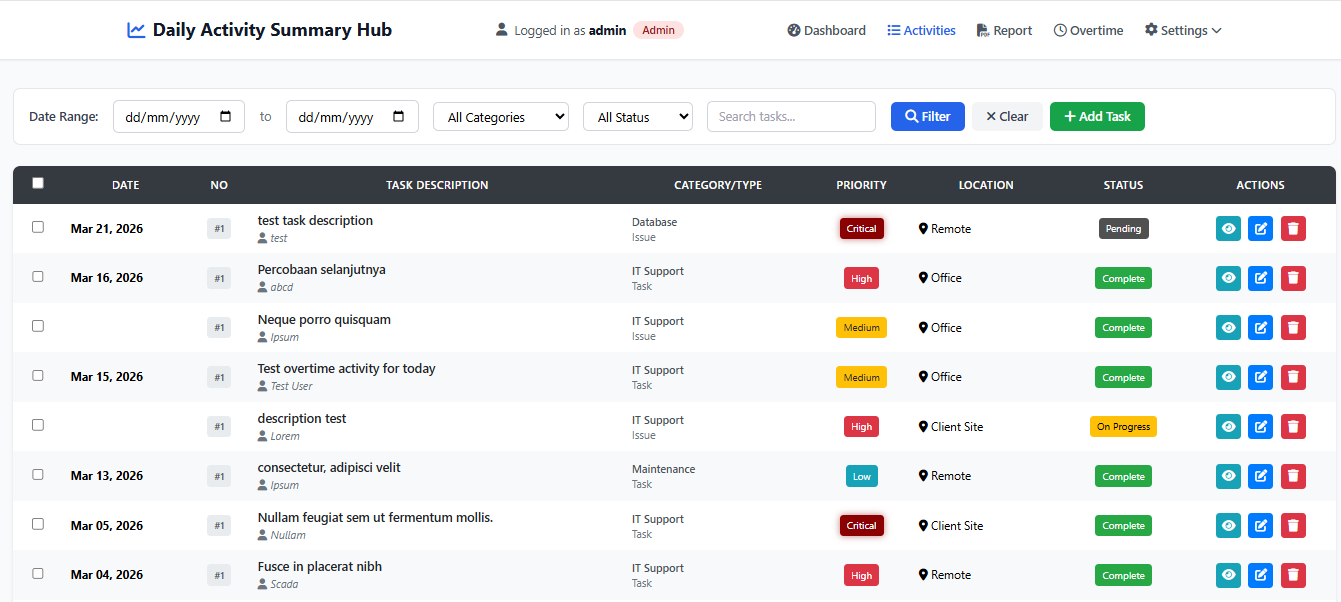
Task: Click the On Progress status badge
Action: tap(1123, 426)
